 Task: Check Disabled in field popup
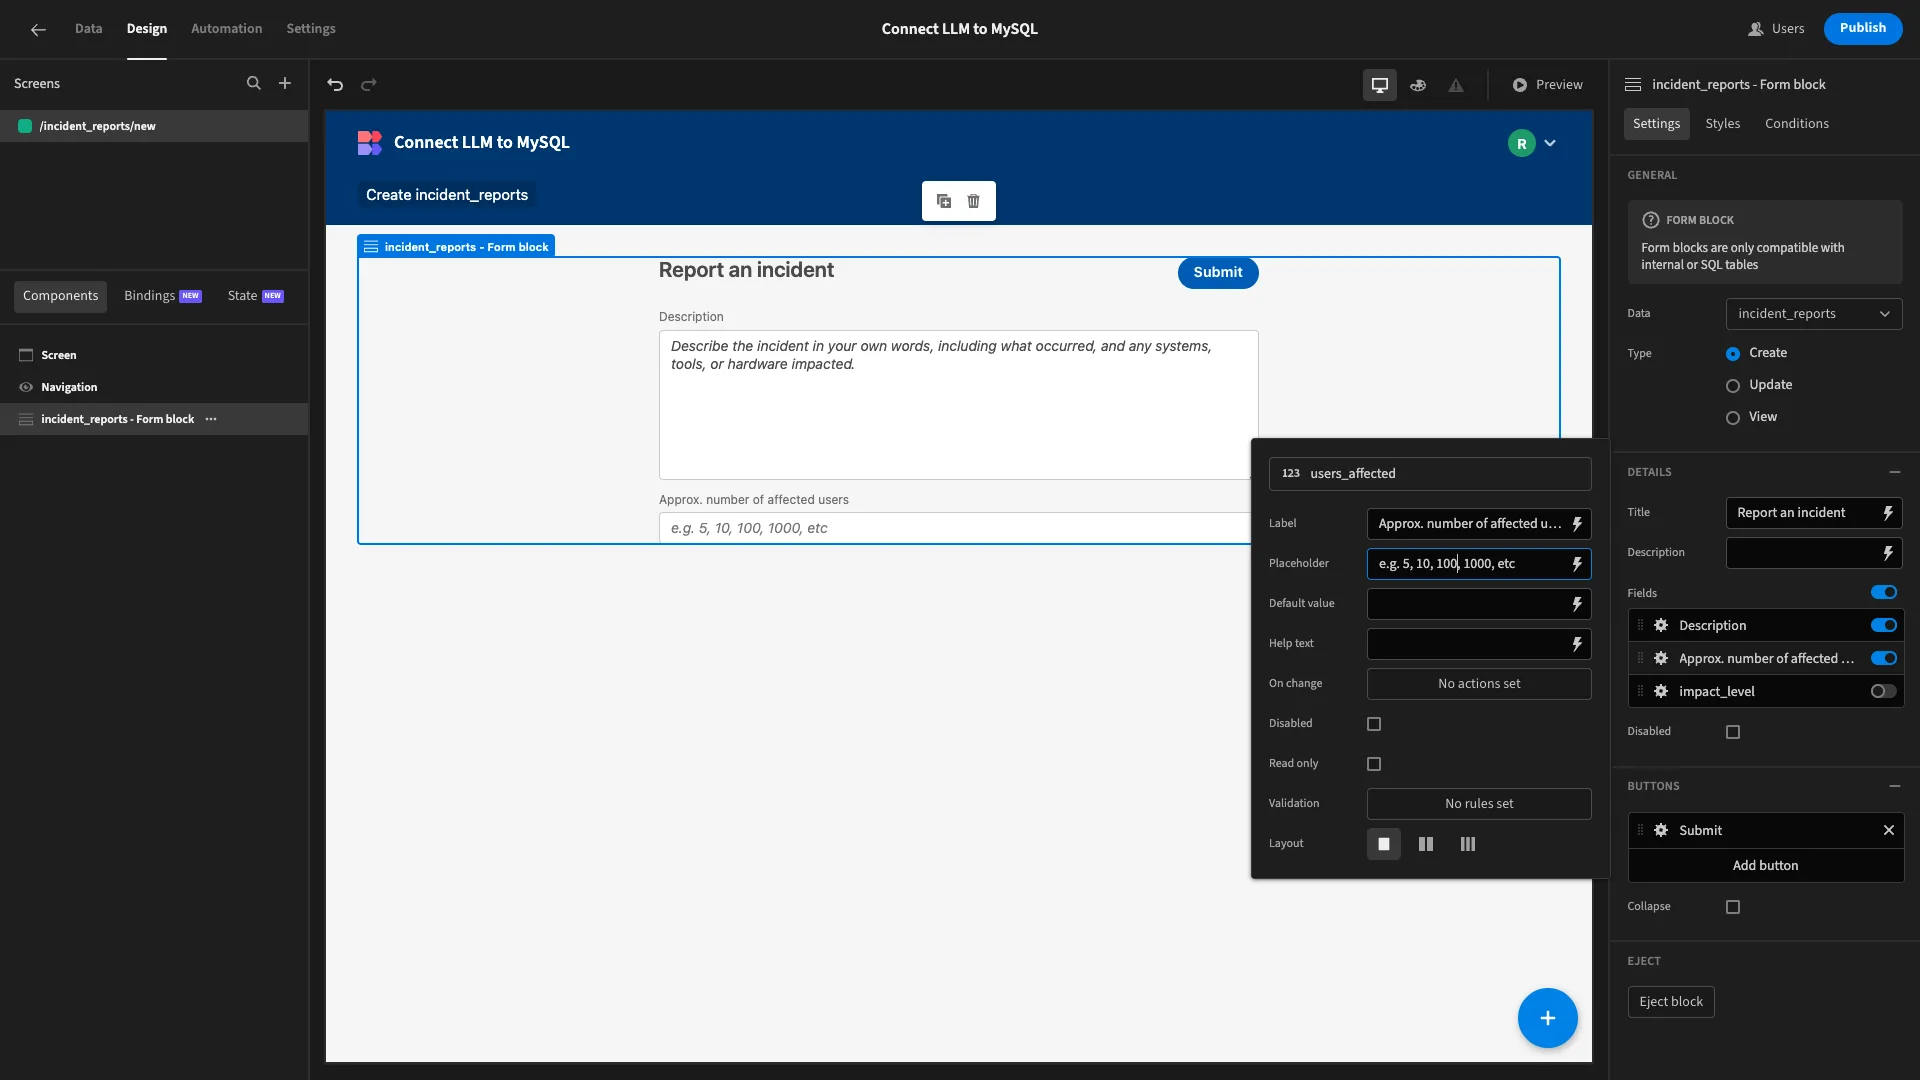coord(1374,724)
